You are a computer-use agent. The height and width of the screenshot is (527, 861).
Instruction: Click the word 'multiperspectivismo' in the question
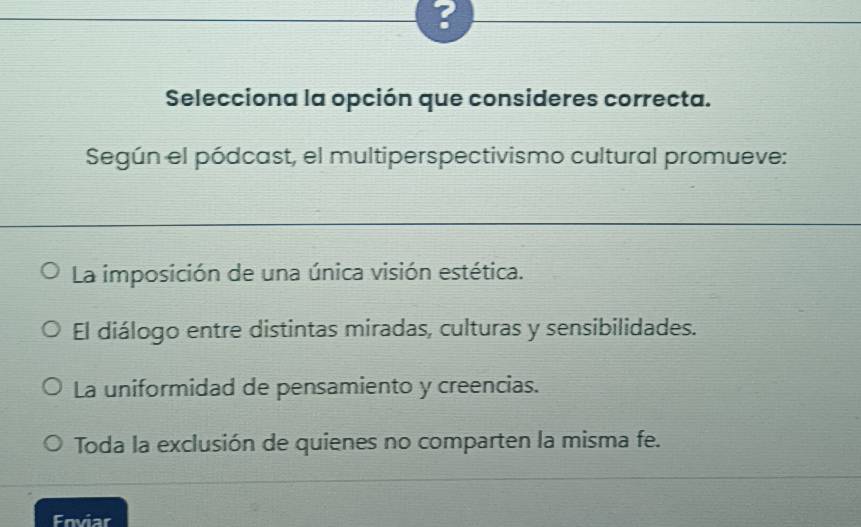pos(446,157)
